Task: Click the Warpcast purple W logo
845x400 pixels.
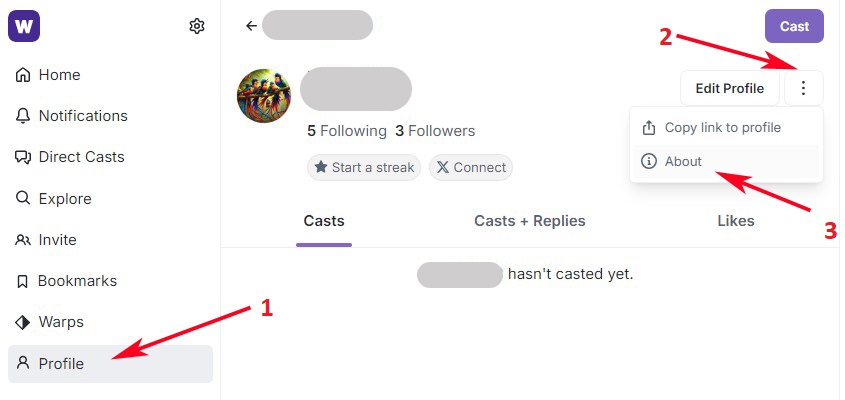Action: point(23,26)
